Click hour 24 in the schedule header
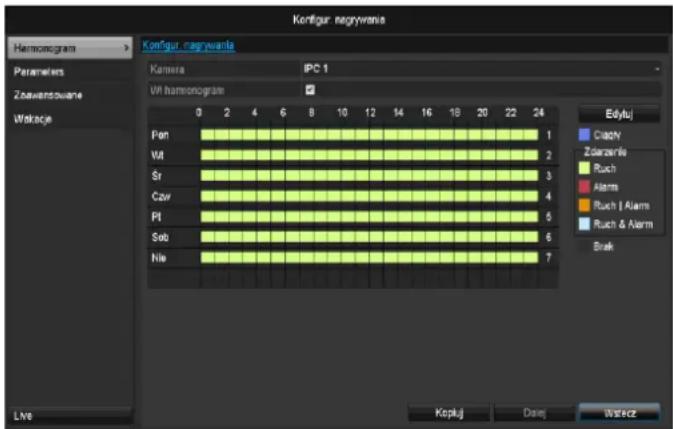The height and width of the screenshot is (429, 673). point(538,112)
